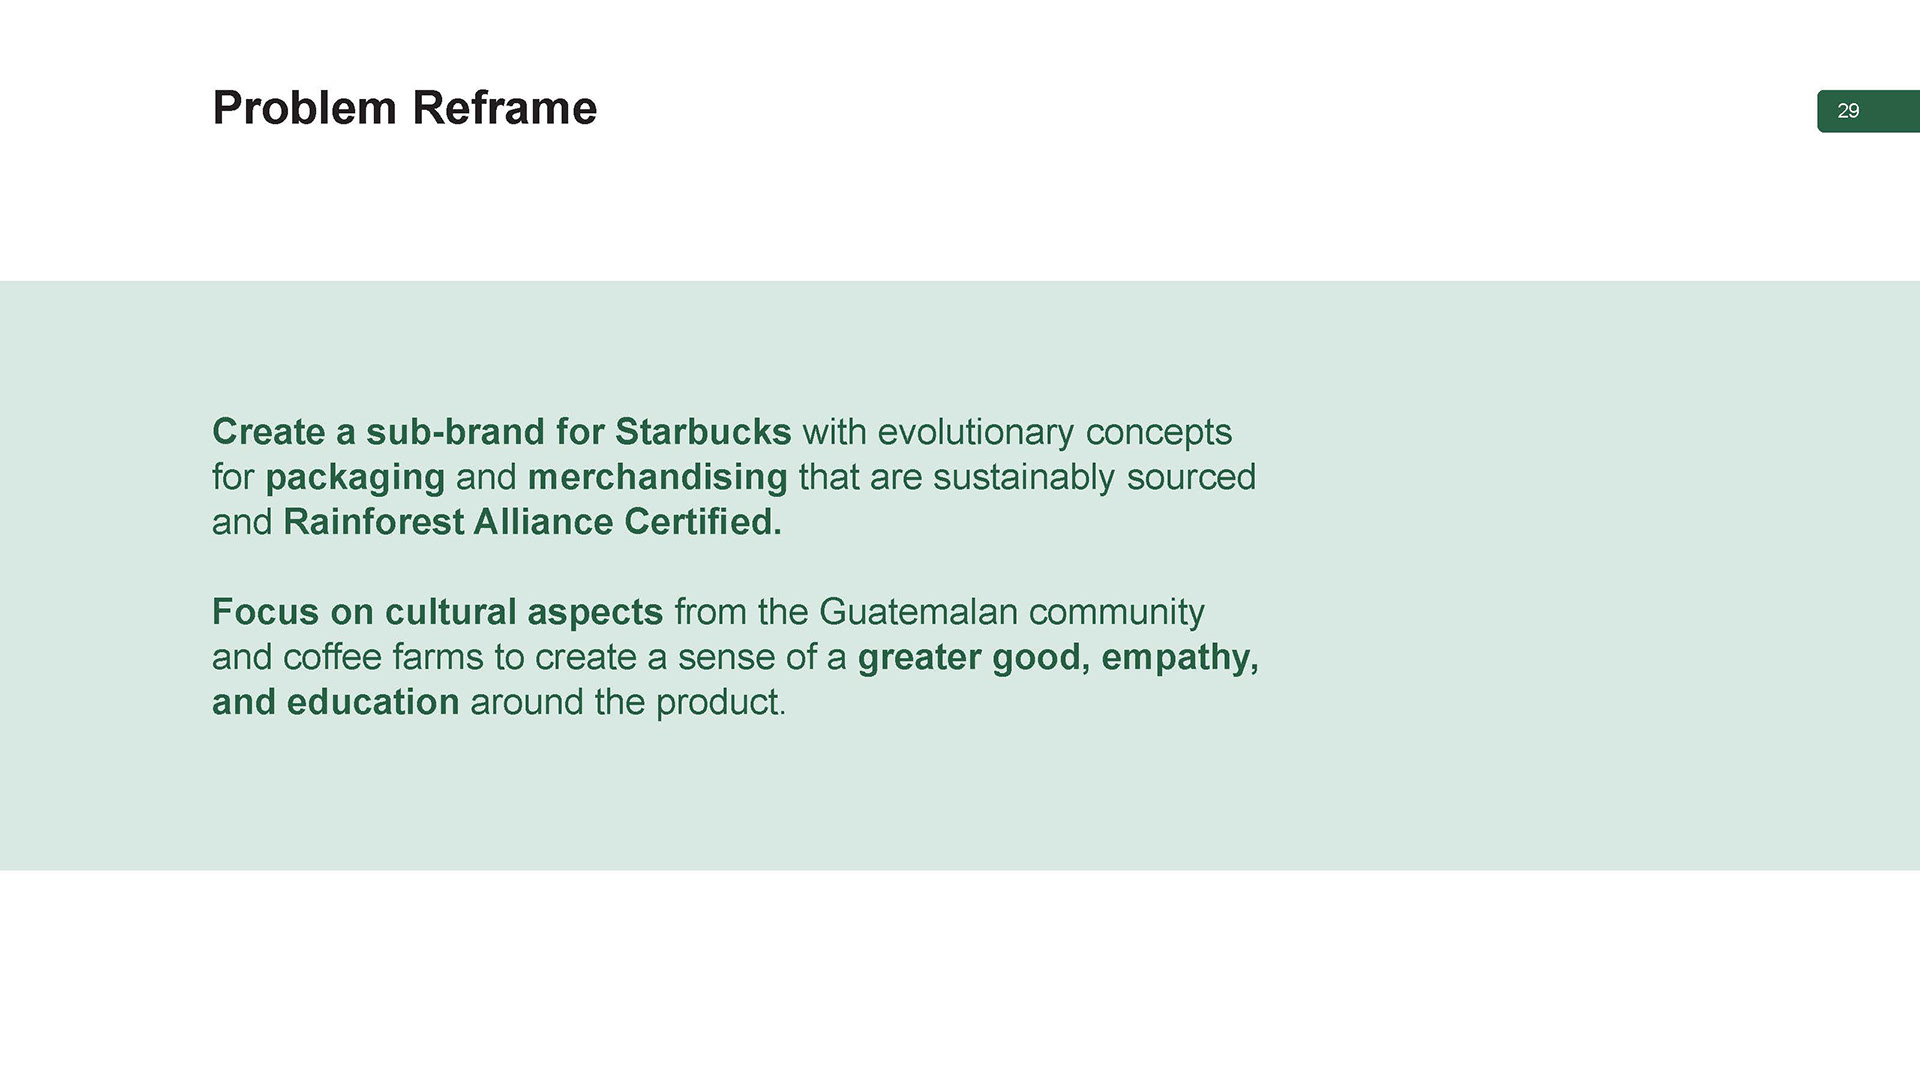
Task: Click the word 'empathy,' in second paragraph
Action: pyautogui.click(x=1180, y=658)
